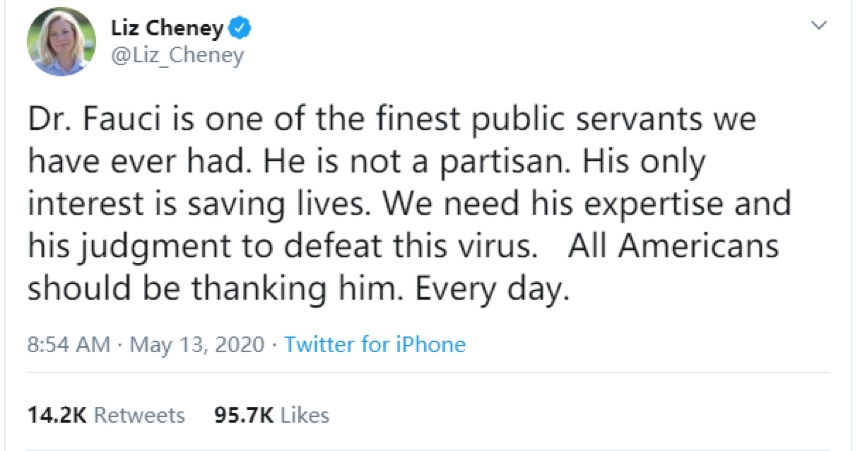The image size is (865, 451).
Task: View the 95.7K Likes list
Action: [x=272, y=414]
